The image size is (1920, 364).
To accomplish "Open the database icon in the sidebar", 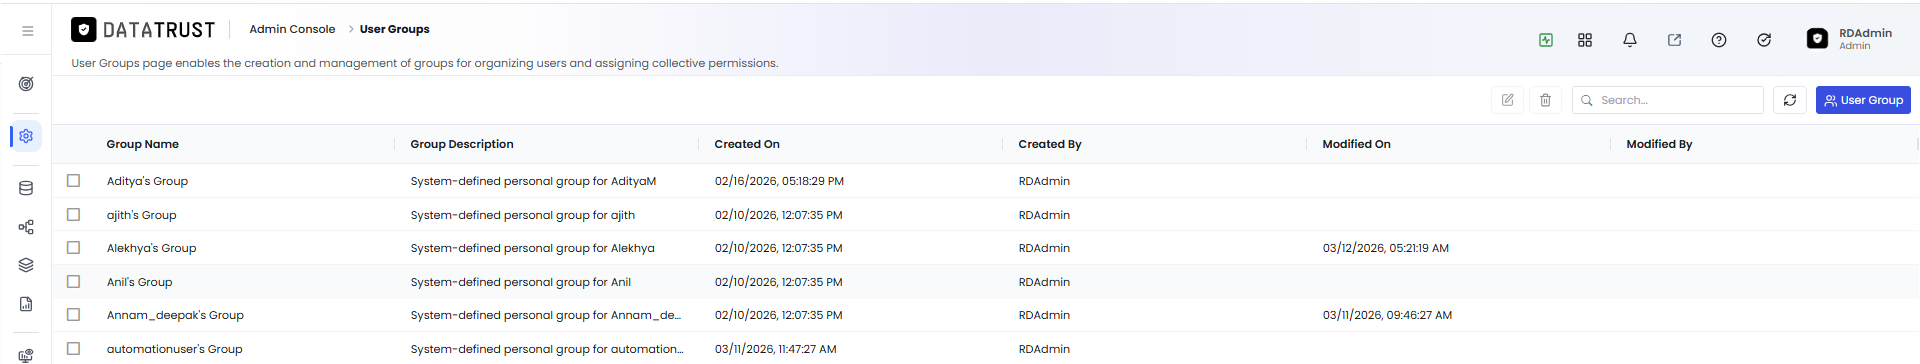I will click(x=26, y=188).
